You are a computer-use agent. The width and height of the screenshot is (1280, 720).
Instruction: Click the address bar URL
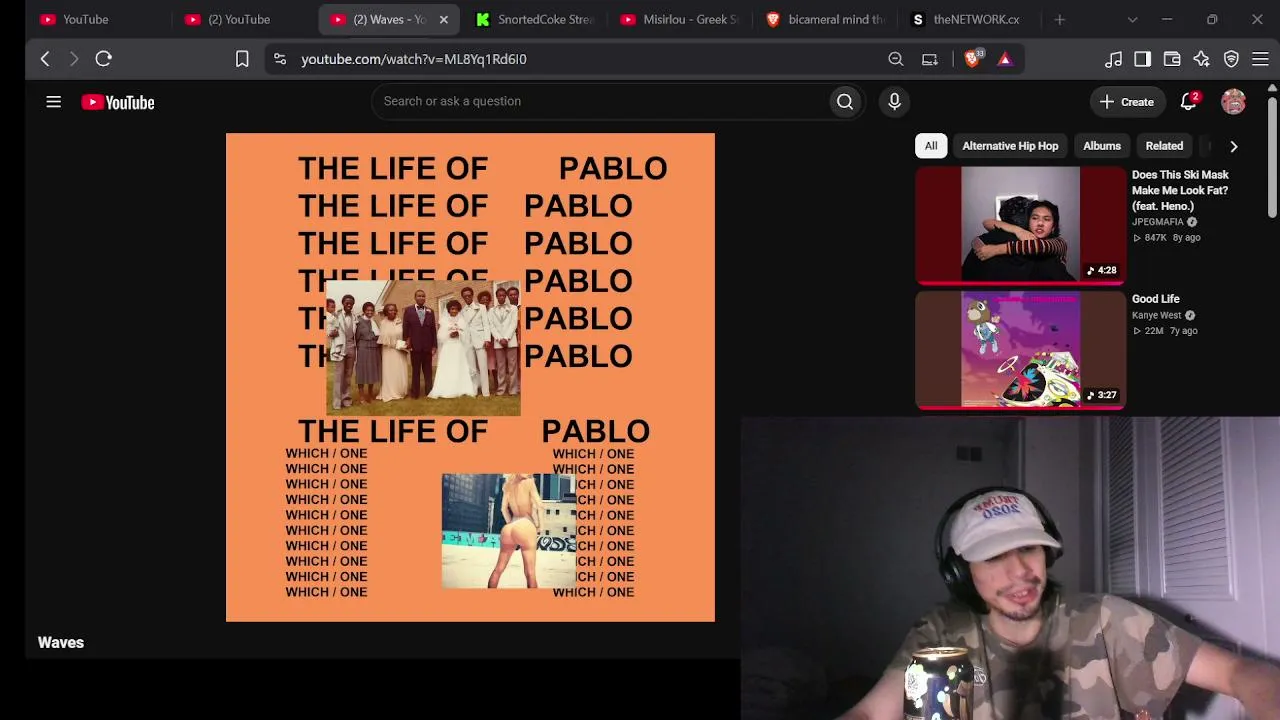click(414, 59)
